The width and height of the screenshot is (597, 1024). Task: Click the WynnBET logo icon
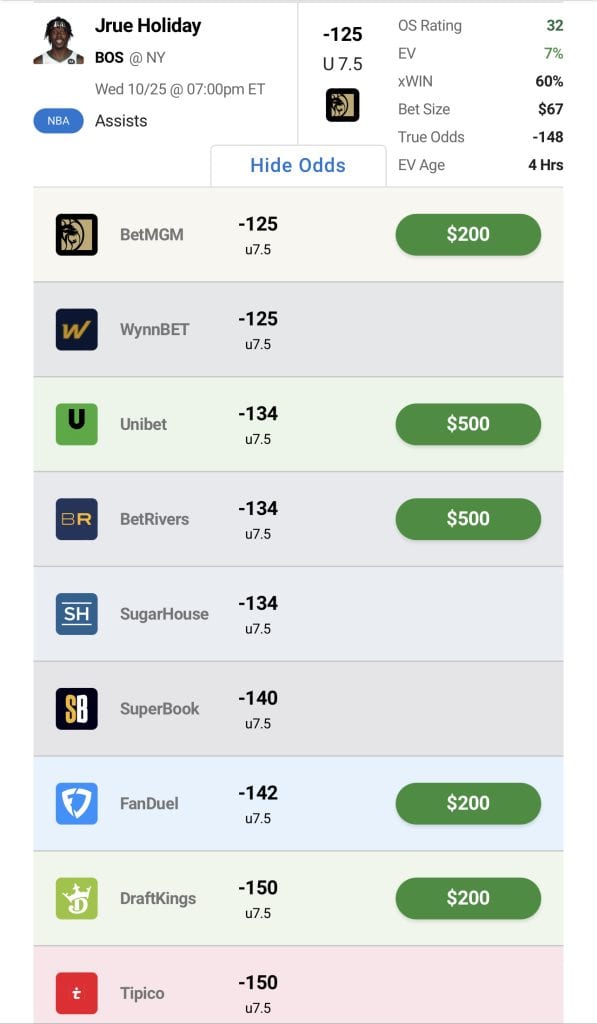(x=76, y=329)
